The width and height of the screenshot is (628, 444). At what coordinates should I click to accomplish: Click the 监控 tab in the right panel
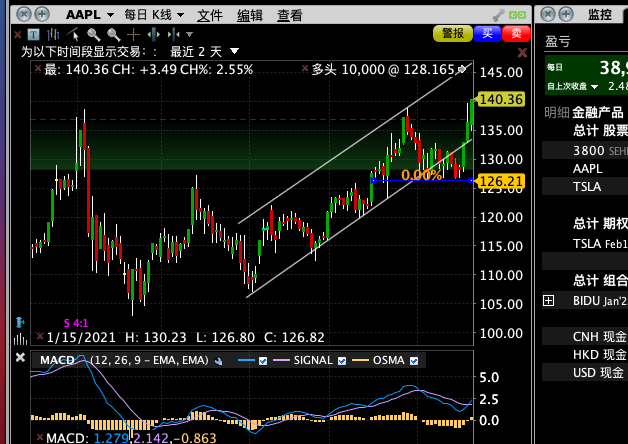pyautogui.click(x=600, y=15)
